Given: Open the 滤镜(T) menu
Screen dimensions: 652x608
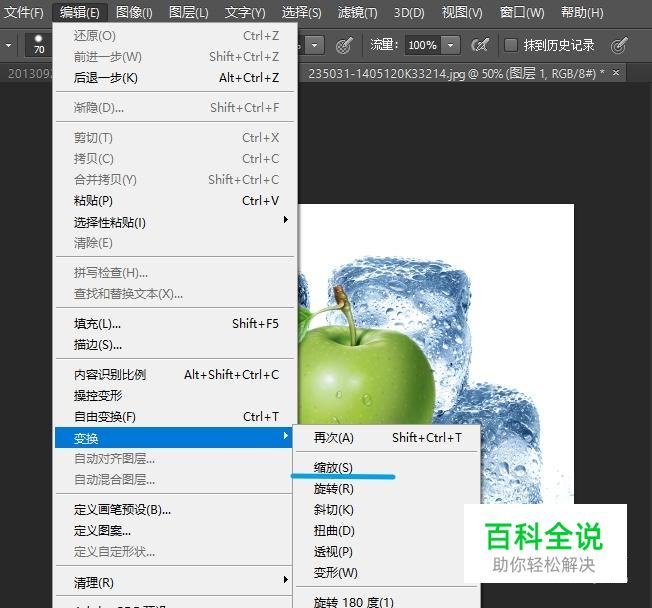Looking at the screenshot, I should (358, 12).
